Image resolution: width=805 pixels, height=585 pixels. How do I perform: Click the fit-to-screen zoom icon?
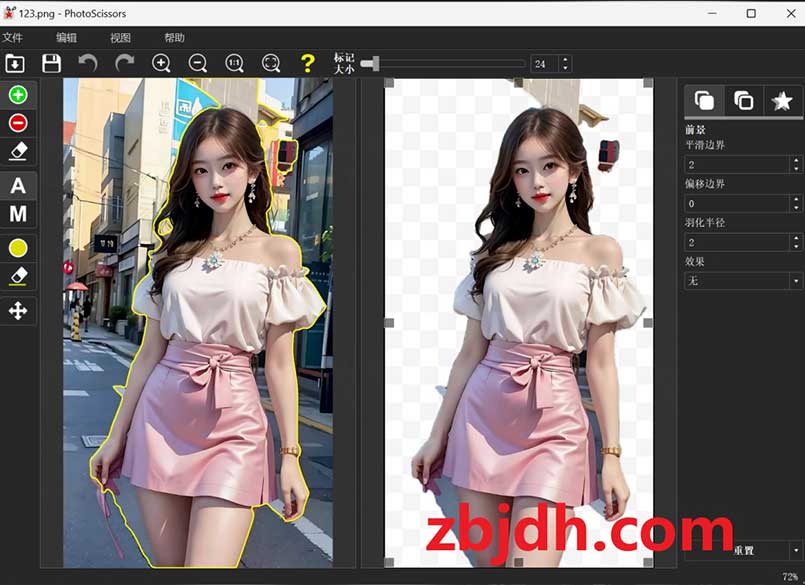(x=269, y=63)
